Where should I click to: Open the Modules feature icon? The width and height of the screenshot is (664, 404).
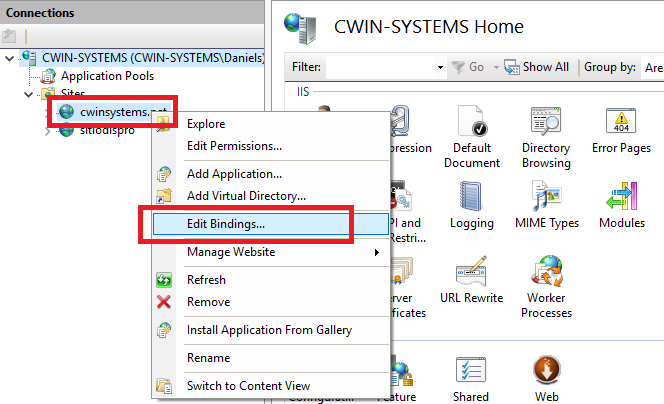pos(621,200)
